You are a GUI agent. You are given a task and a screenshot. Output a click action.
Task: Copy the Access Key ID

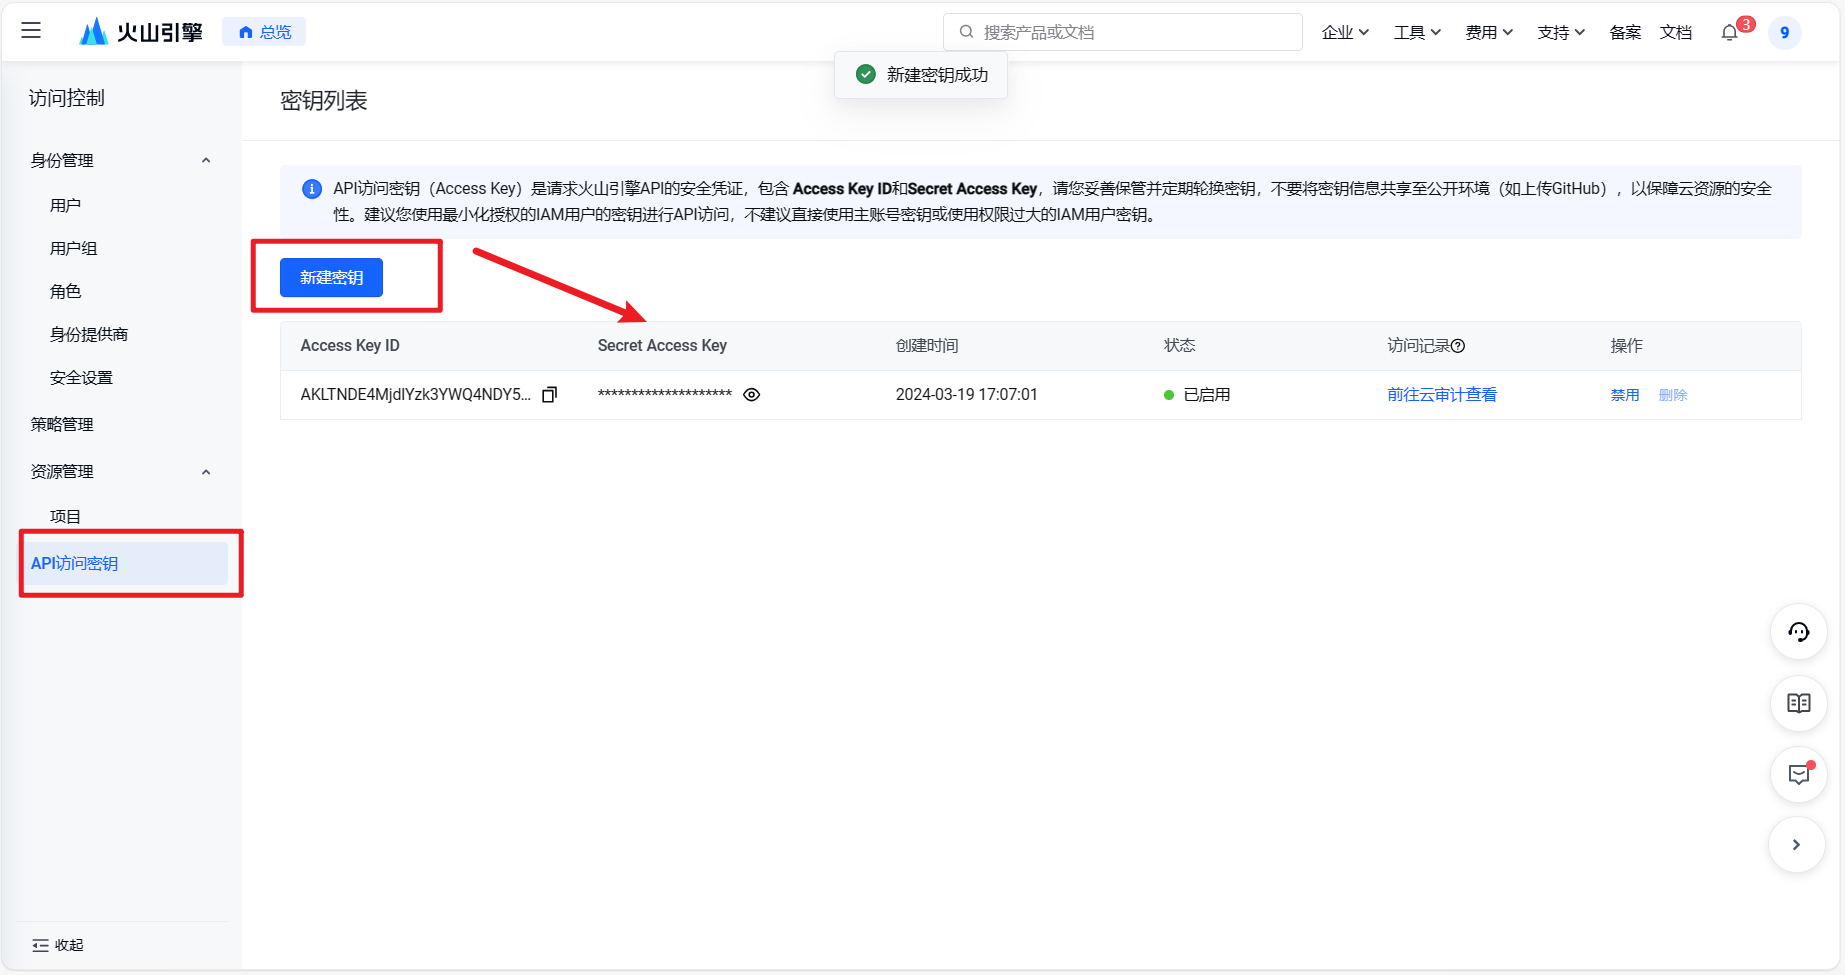(549, 395)
